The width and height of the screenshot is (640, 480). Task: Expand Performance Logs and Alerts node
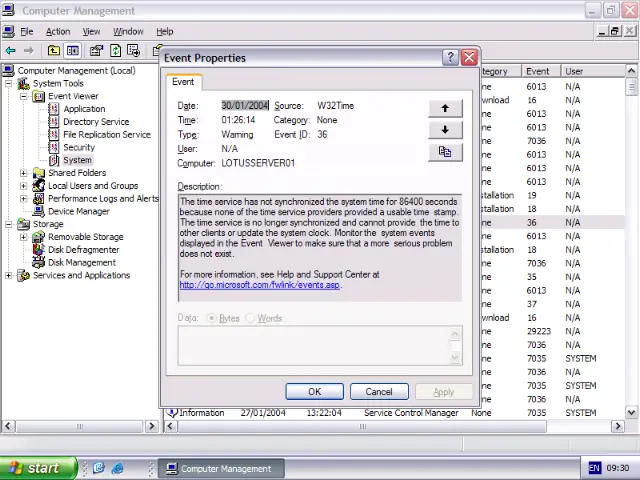[24, 199]
